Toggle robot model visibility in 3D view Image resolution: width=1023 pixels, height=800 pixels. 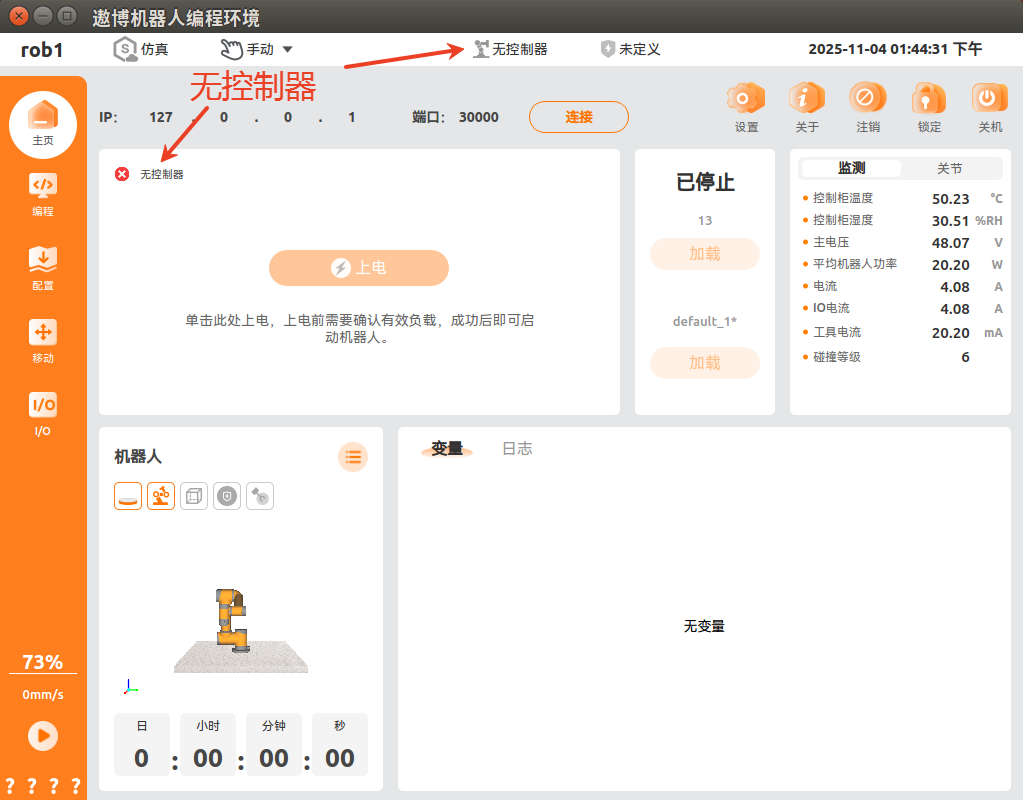(x=161, y=496)
